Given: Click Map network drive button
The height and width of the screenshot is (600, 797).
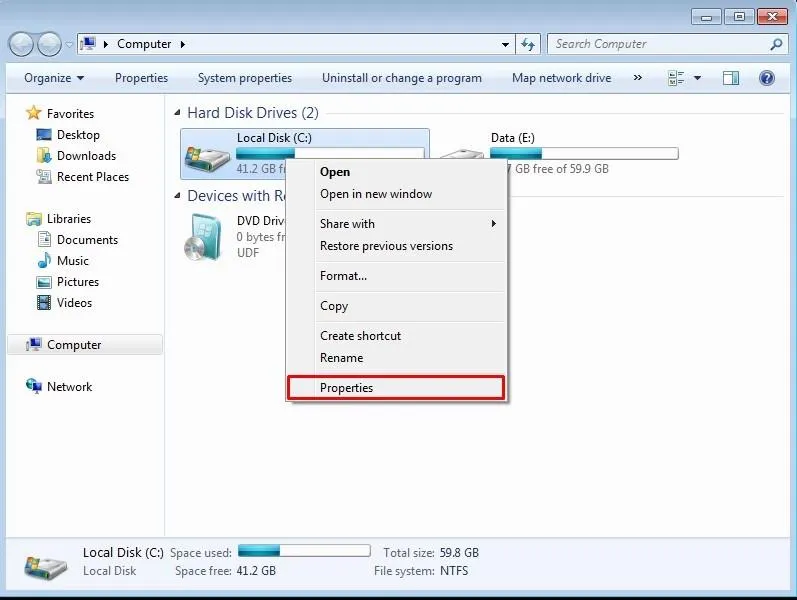Looking at the screenshot, I should coord(561,78).
